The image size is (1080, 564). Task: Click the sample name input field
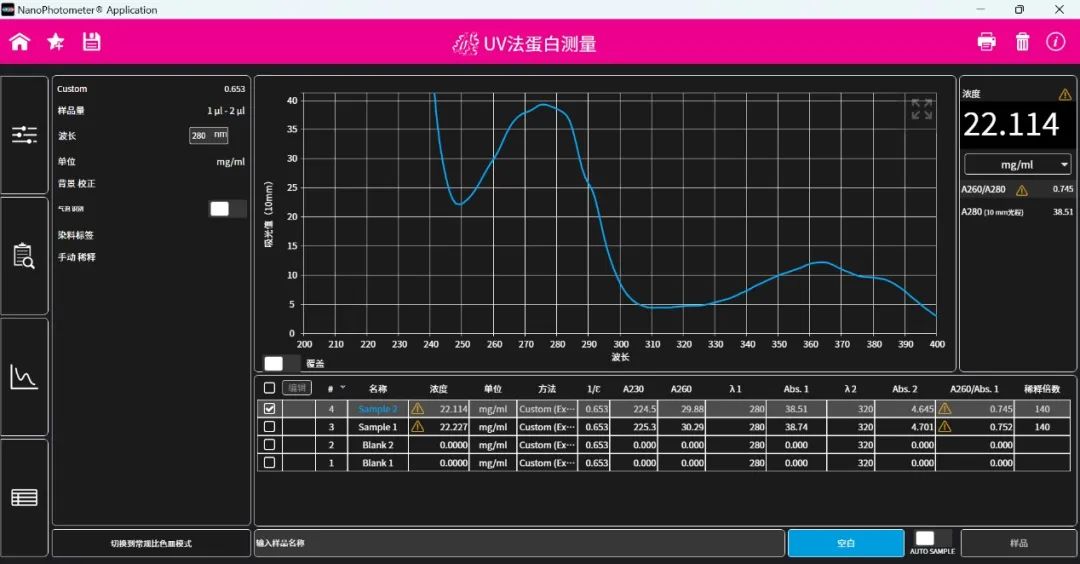tap(519, 543)
